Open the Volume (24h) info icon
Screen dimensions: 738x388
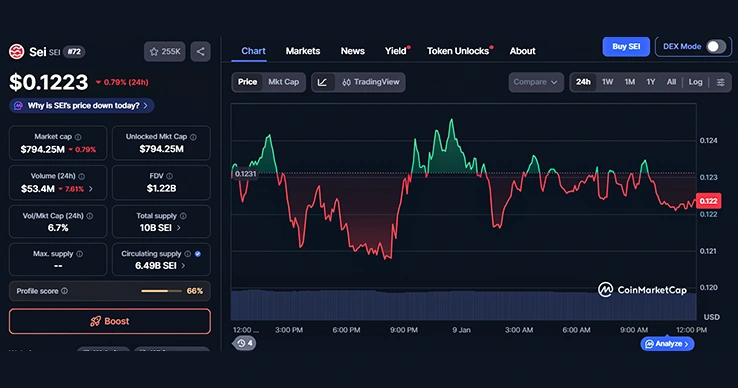(81, 176)
